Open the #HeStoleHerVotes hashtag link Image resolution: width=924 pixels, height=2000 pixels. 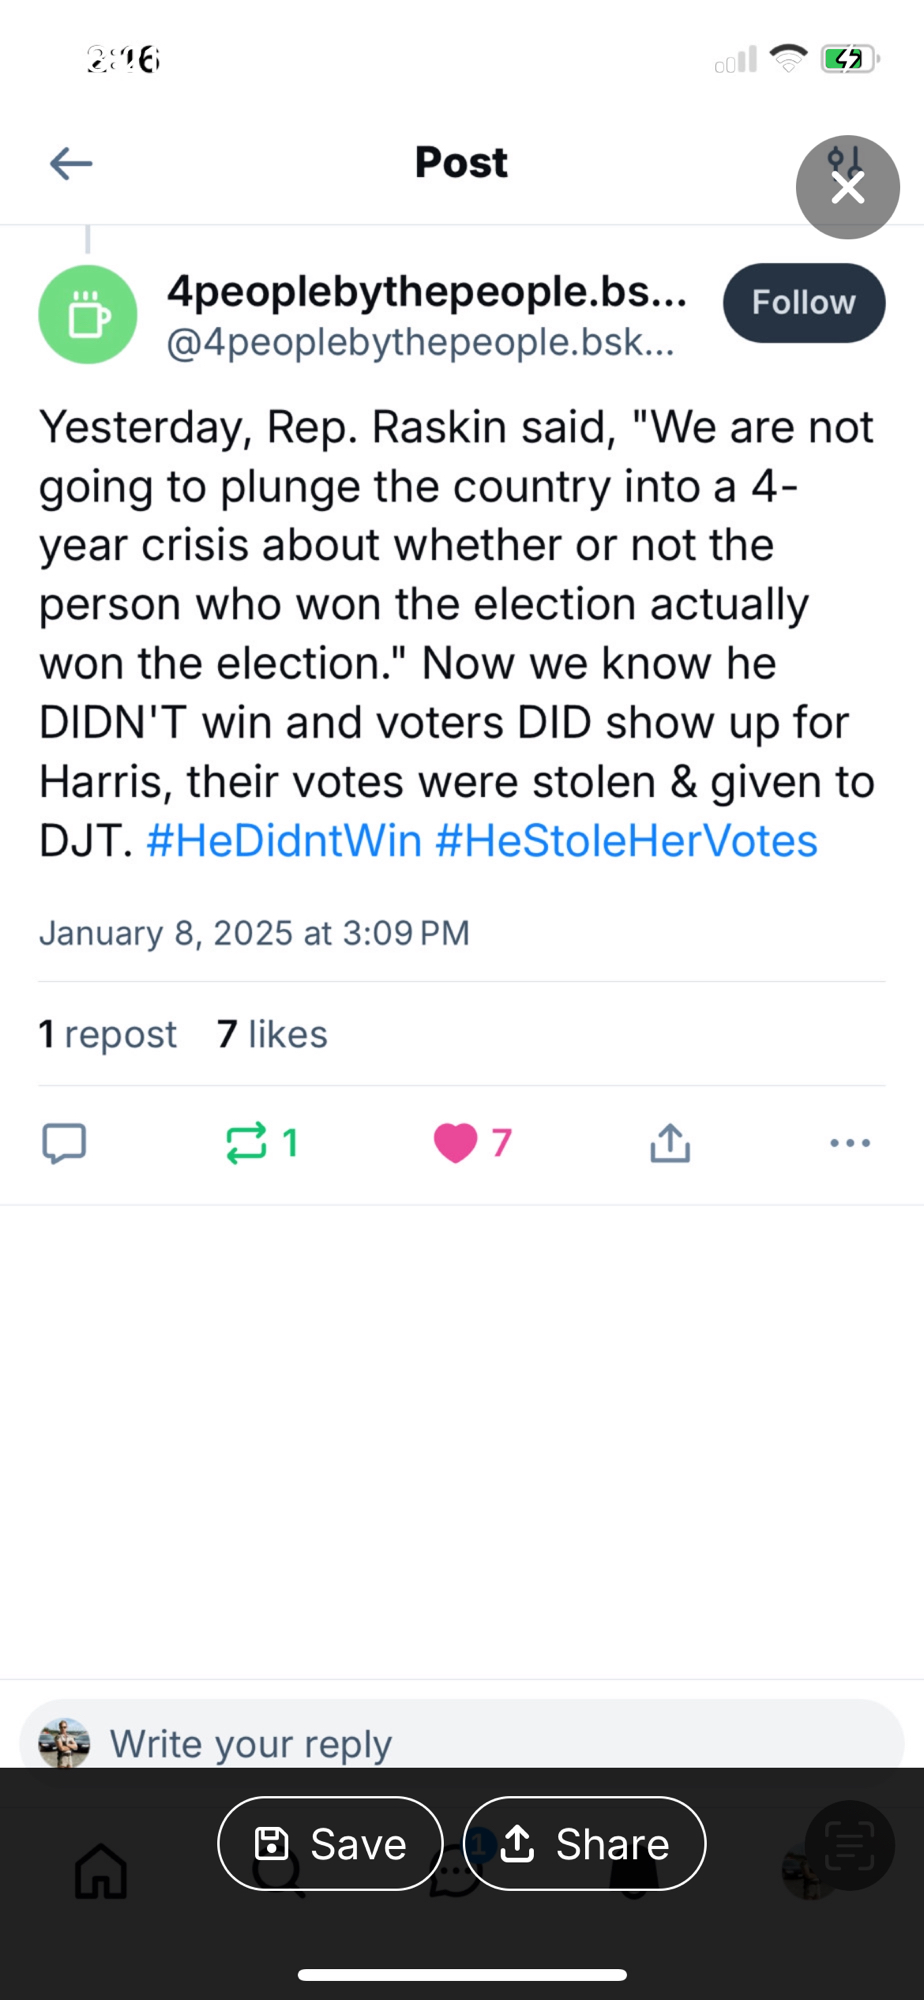point(626,840)
